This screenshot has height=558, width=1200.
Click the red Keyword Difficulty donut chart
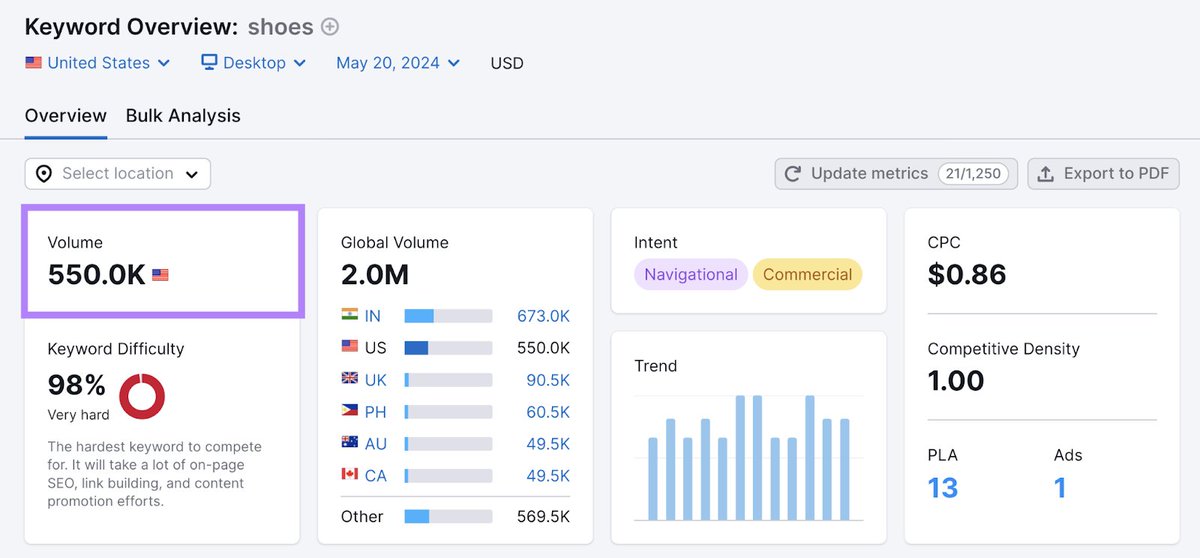click(142, 396)
